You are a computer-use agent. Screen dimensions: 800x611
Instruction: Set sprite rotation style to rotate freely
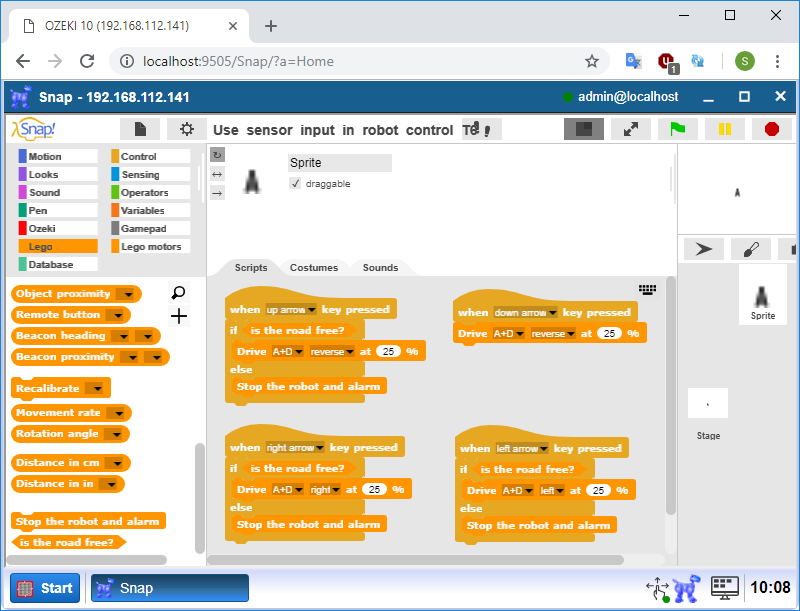[217, 155]
